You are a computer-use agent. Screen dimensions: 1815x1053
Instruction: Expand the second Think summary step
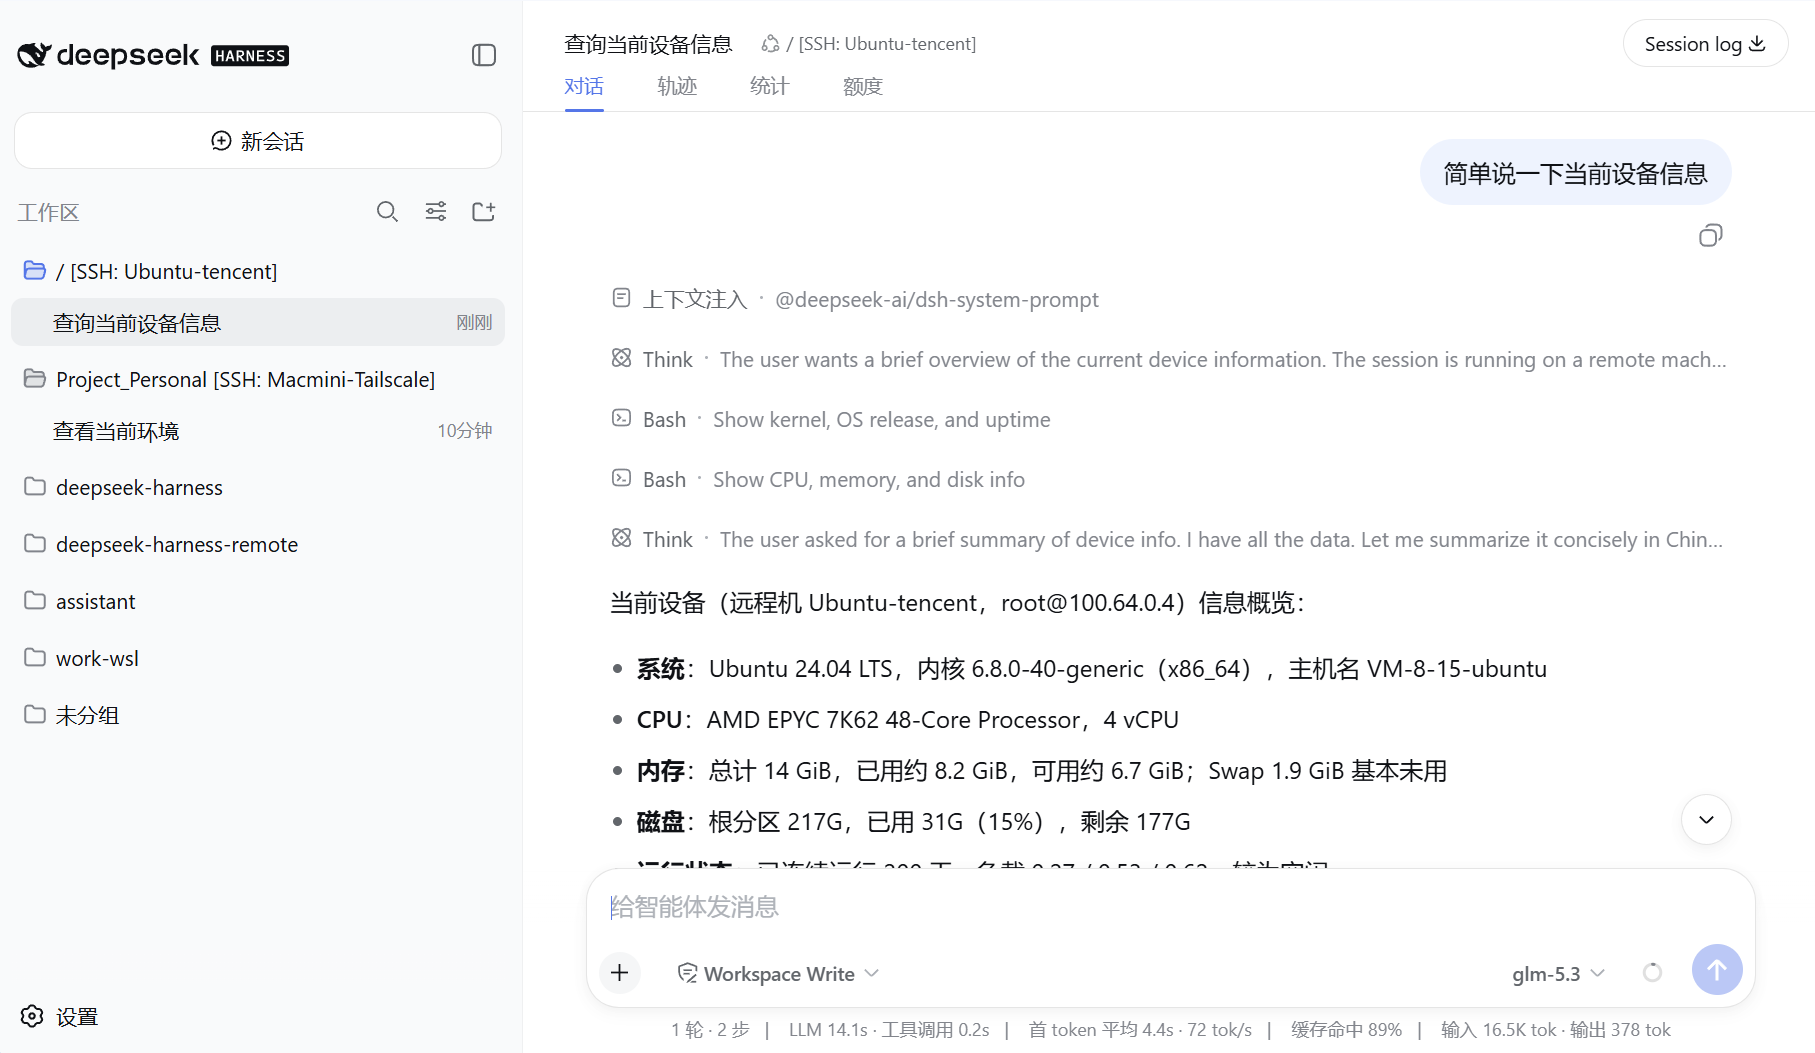point(1169,540)
